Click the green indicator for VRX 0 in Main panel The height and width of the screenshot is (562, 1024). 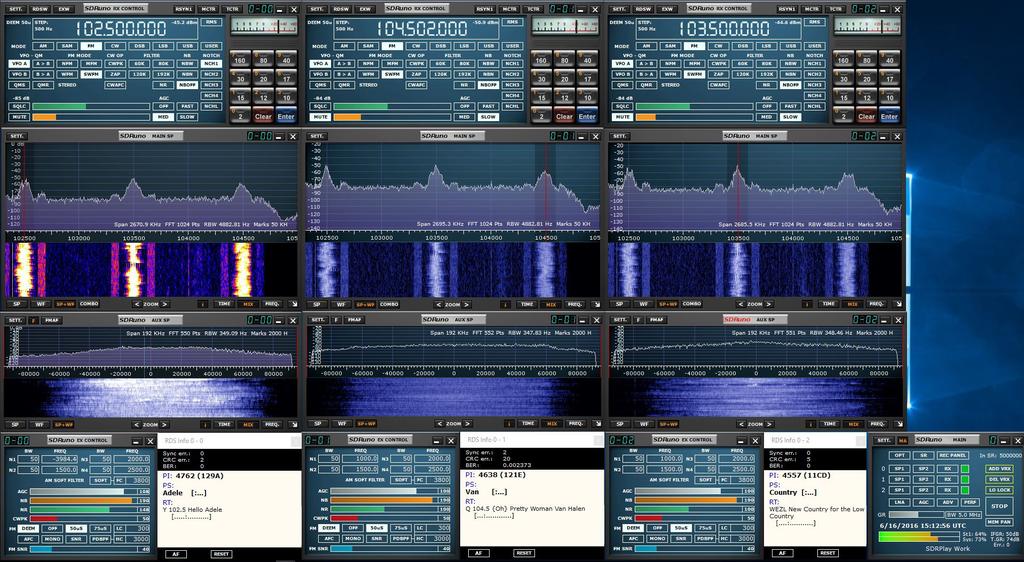click(x=965, y=469)
